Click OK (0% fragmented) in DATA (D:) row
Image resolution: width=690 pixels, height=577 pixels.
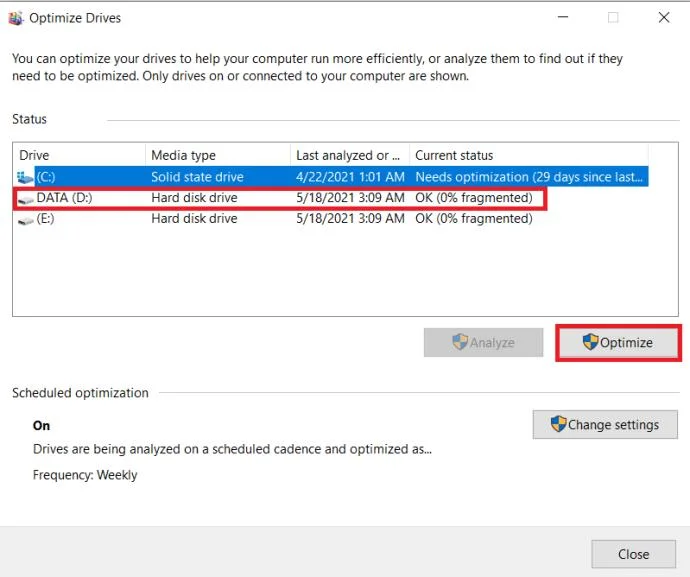474,198
